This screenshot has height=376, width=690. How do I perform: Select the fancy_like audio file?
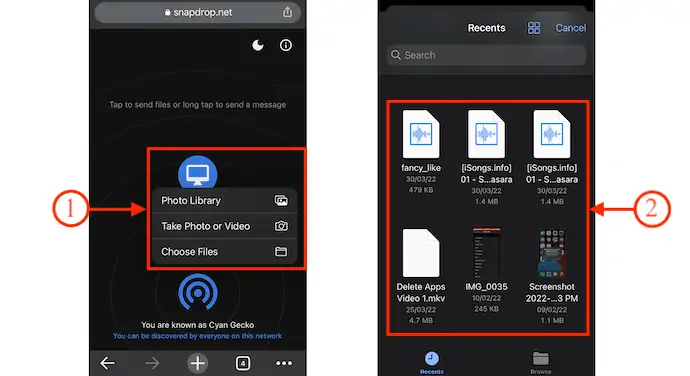[421, 152]
